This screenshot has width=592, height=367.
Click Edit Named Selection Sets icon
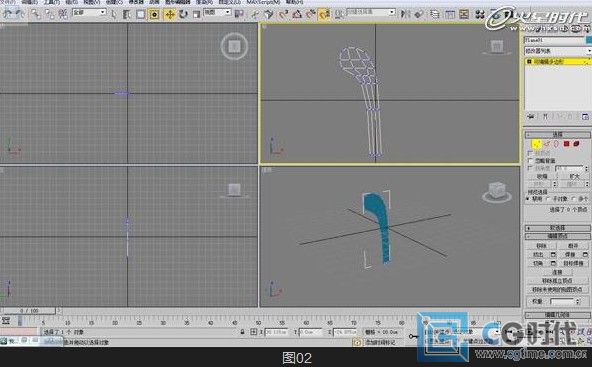[339, 14]
